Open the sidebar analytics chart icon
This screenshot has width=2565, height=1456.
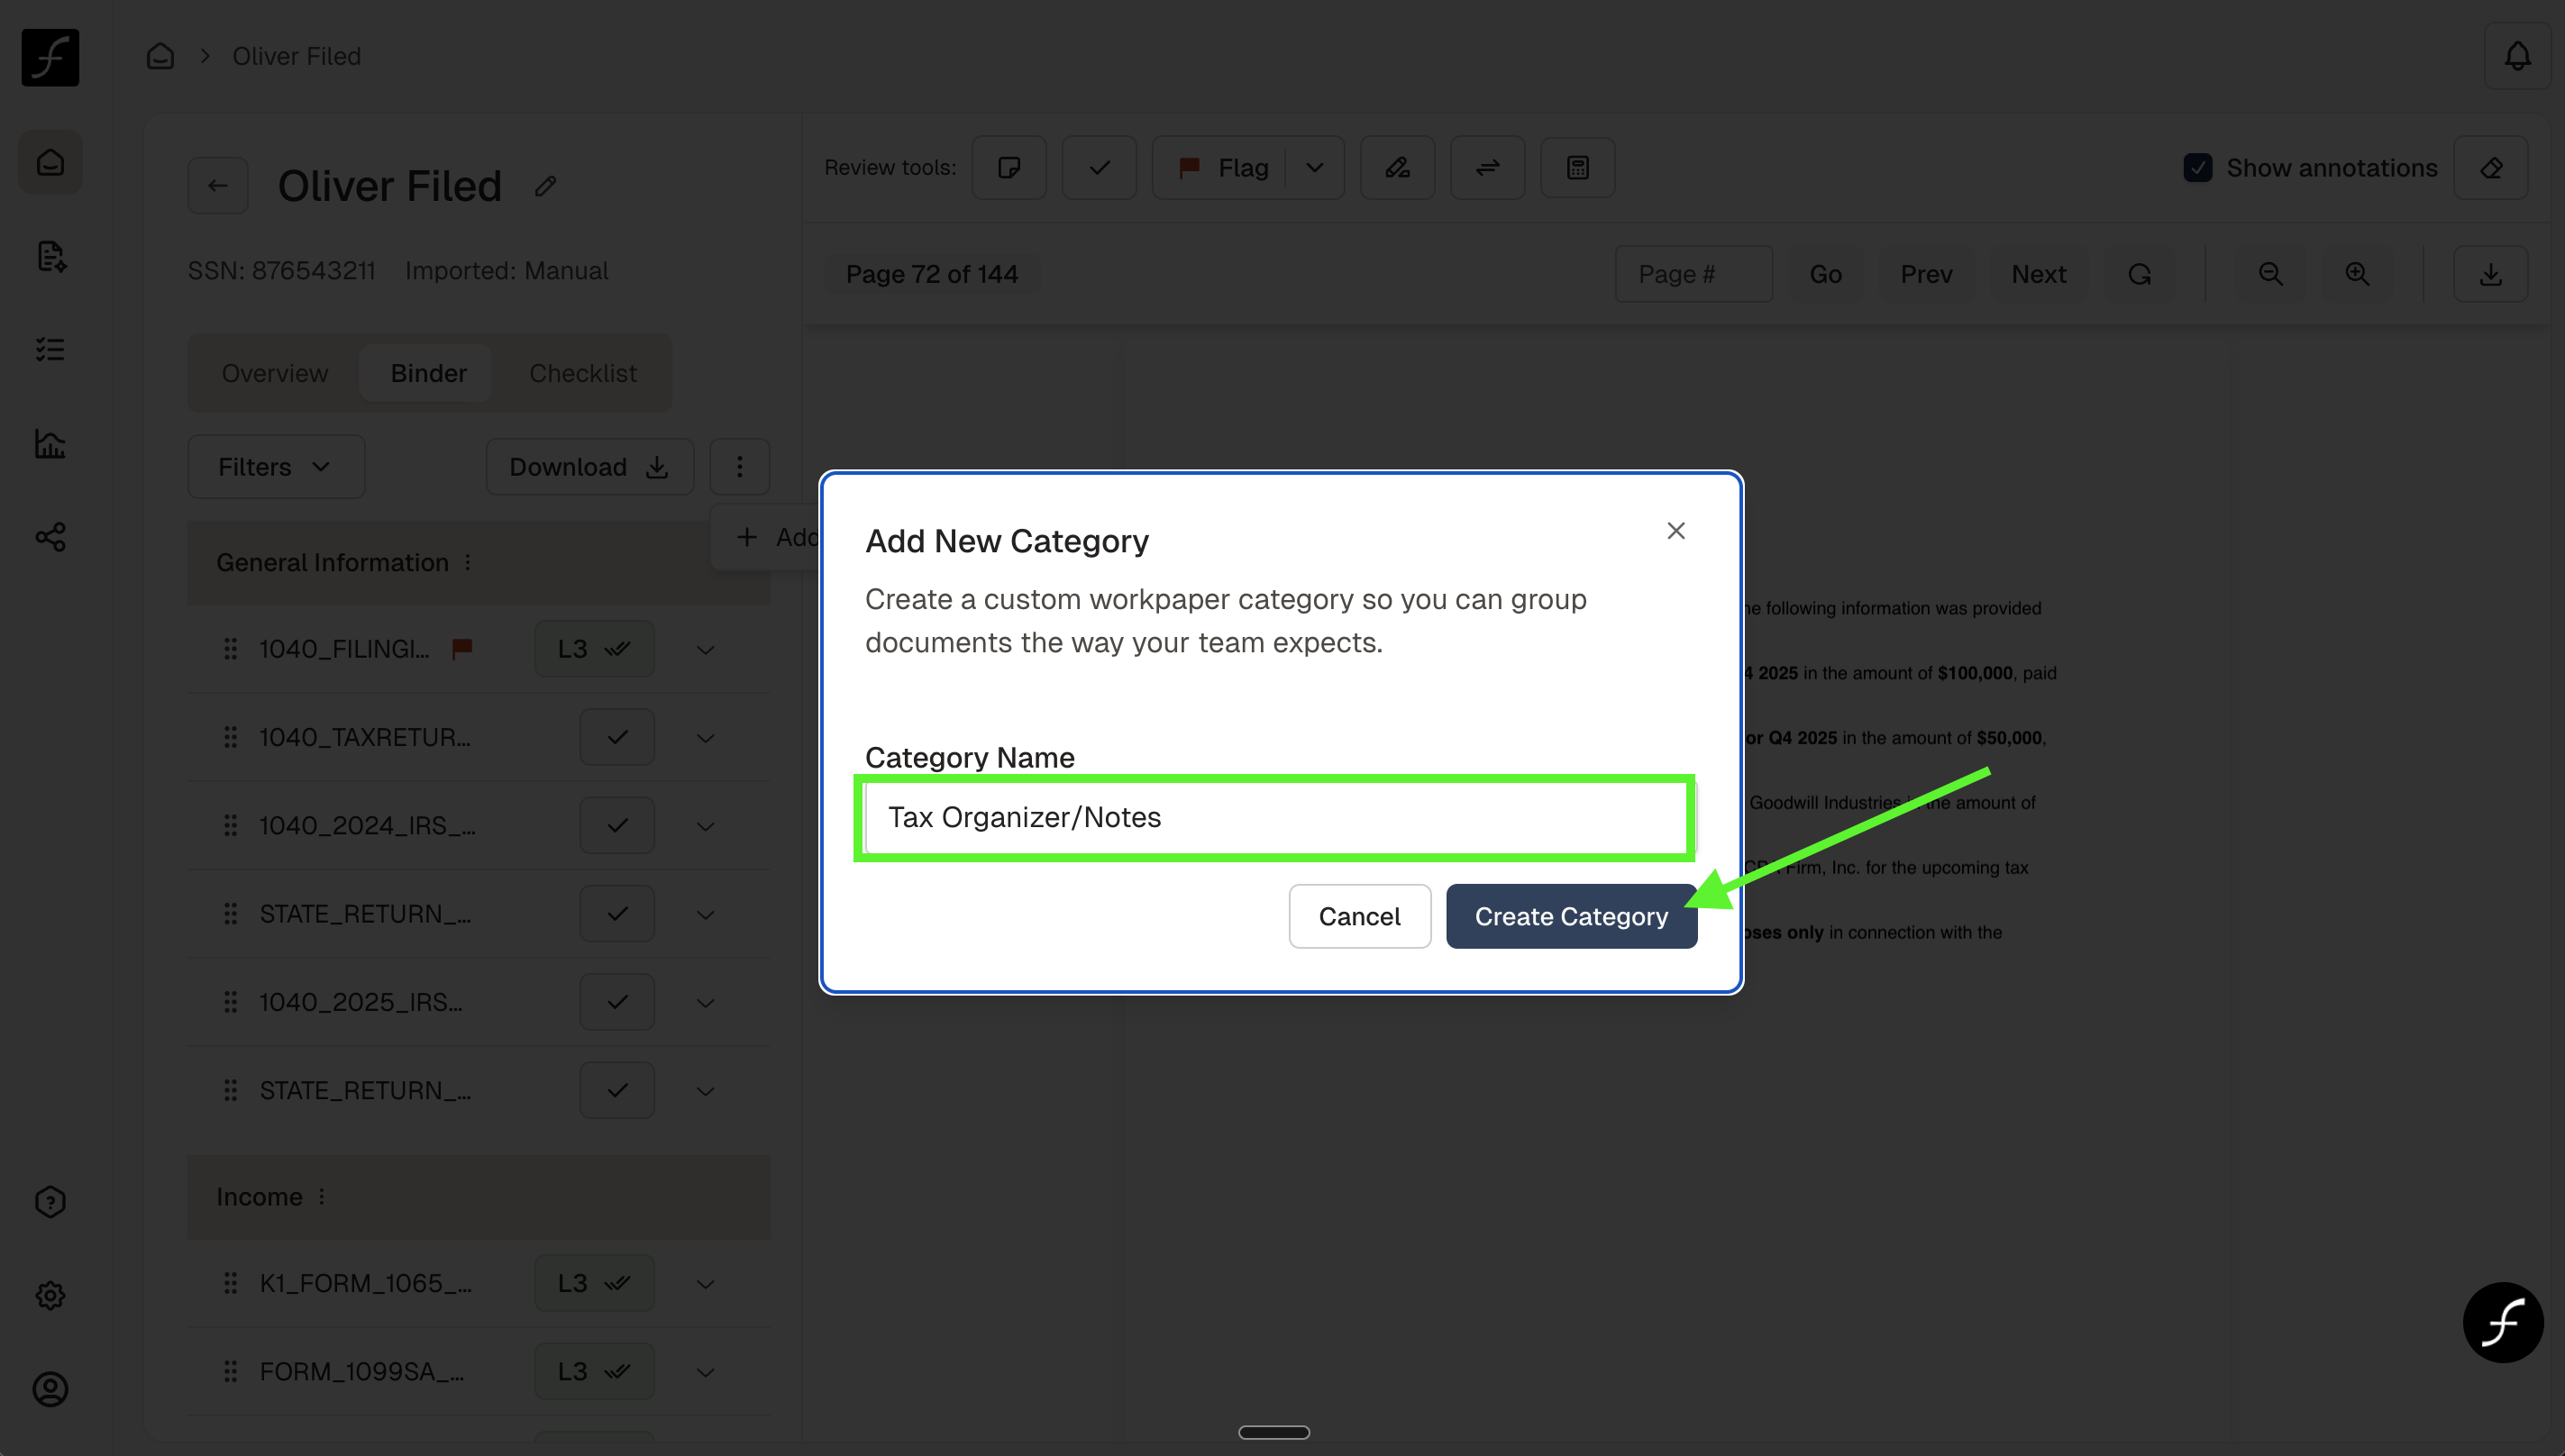point(50,443)
